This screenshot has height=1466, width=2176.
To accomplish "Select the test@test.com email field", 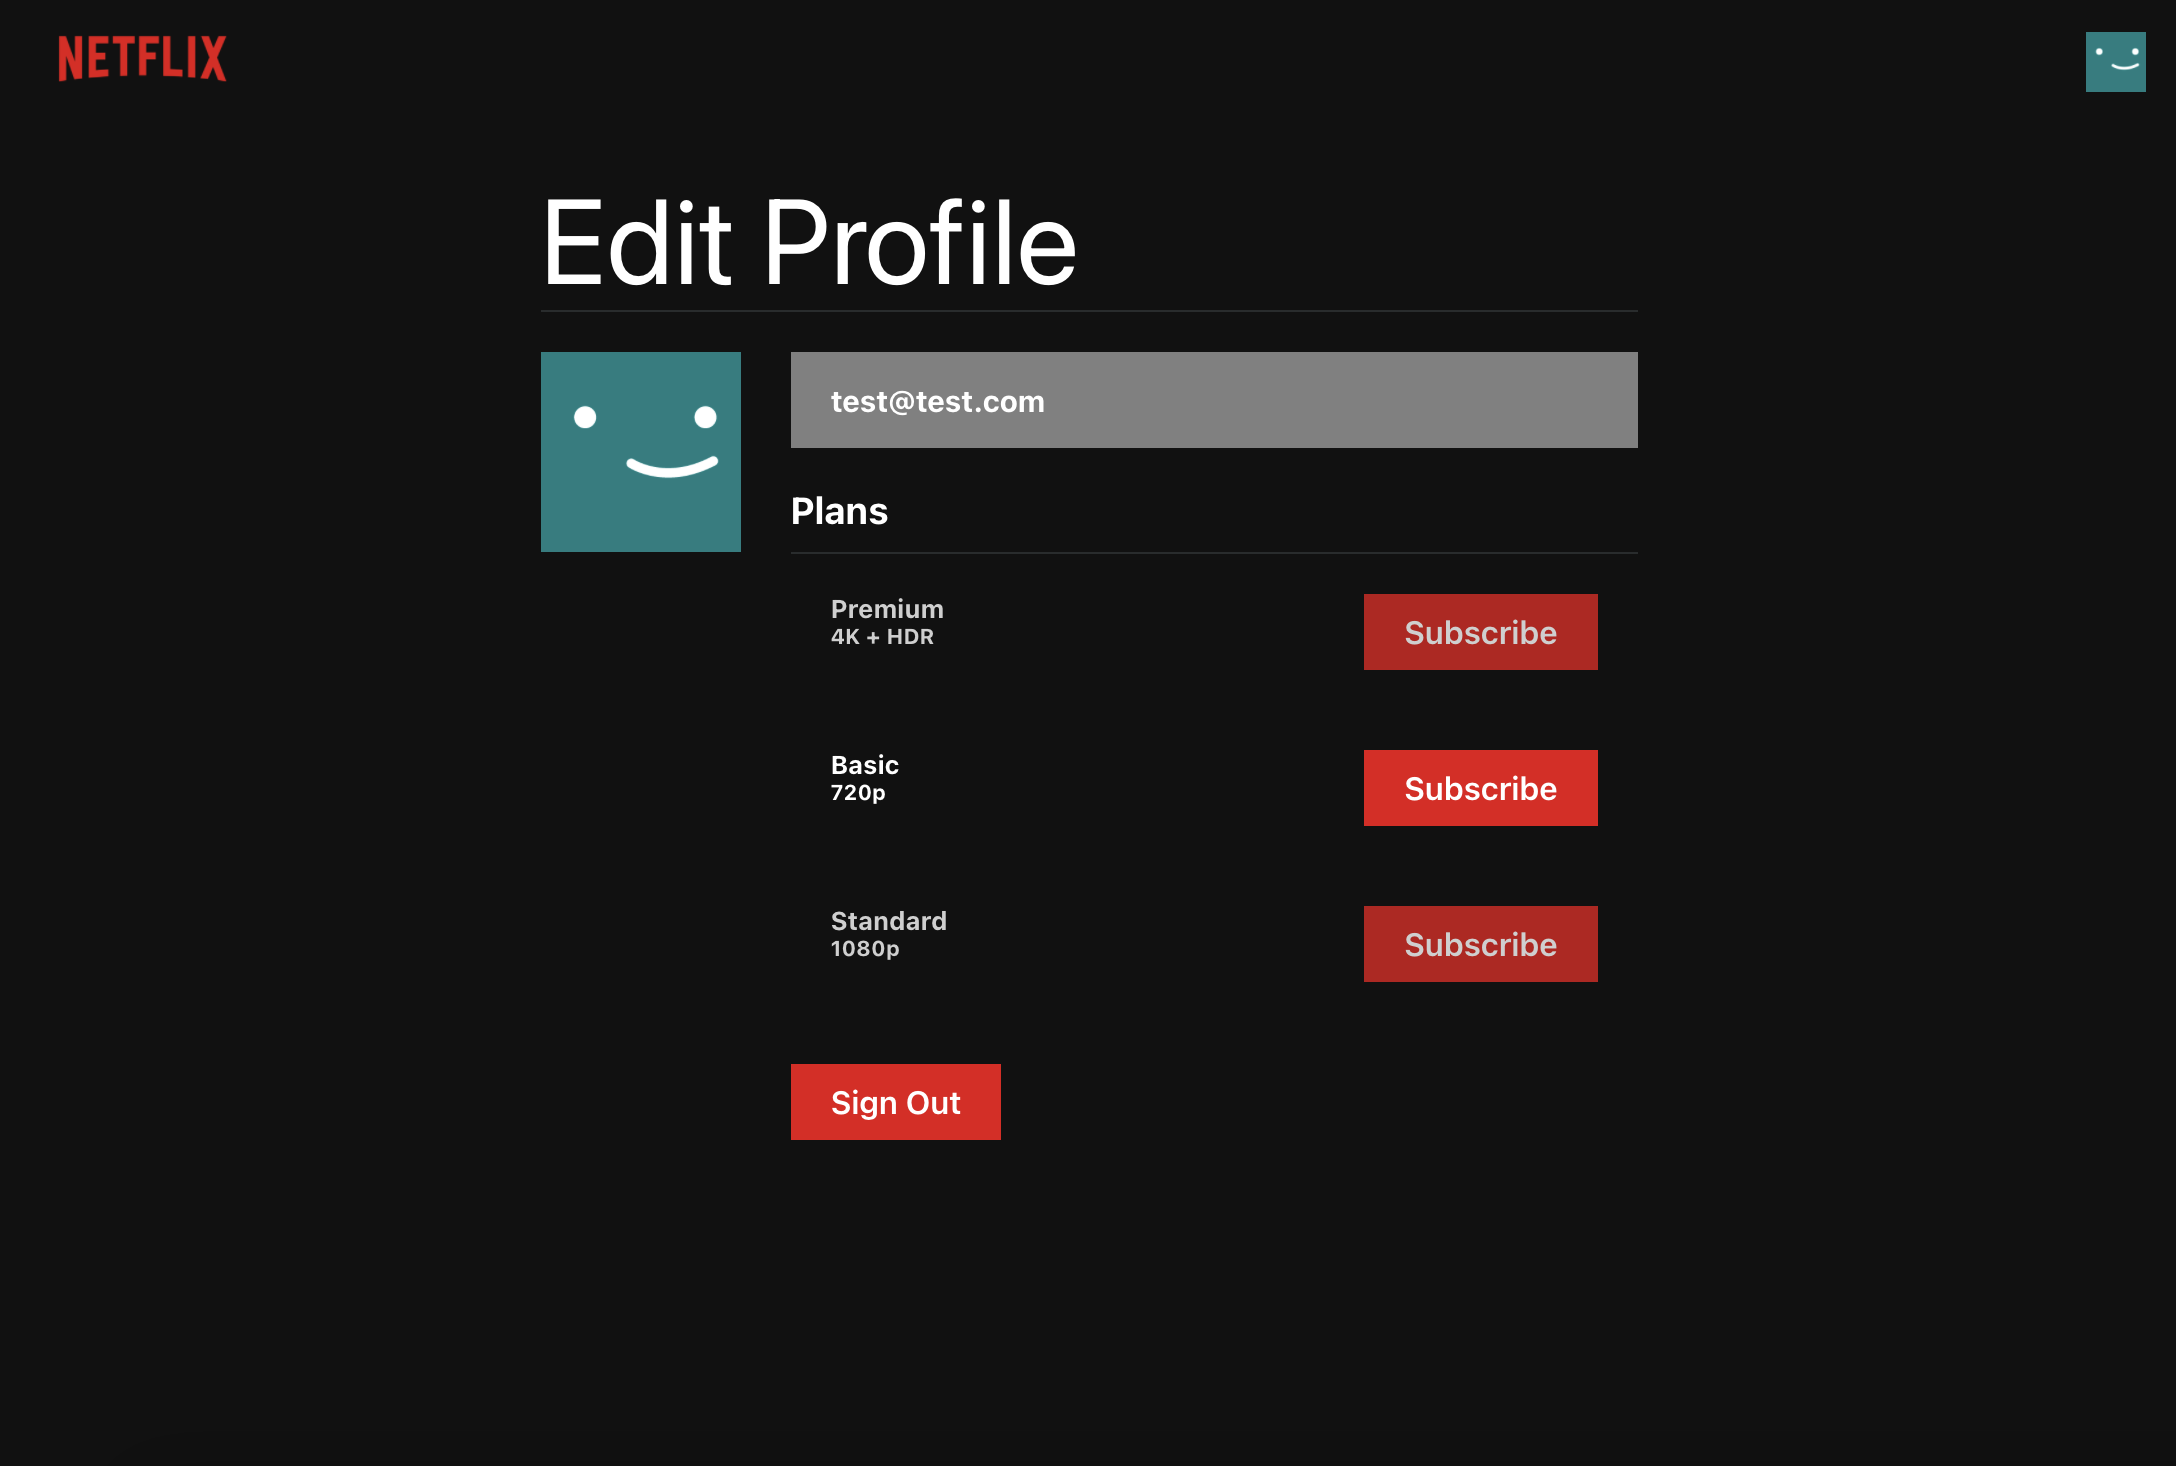I will pos(1213,399).
